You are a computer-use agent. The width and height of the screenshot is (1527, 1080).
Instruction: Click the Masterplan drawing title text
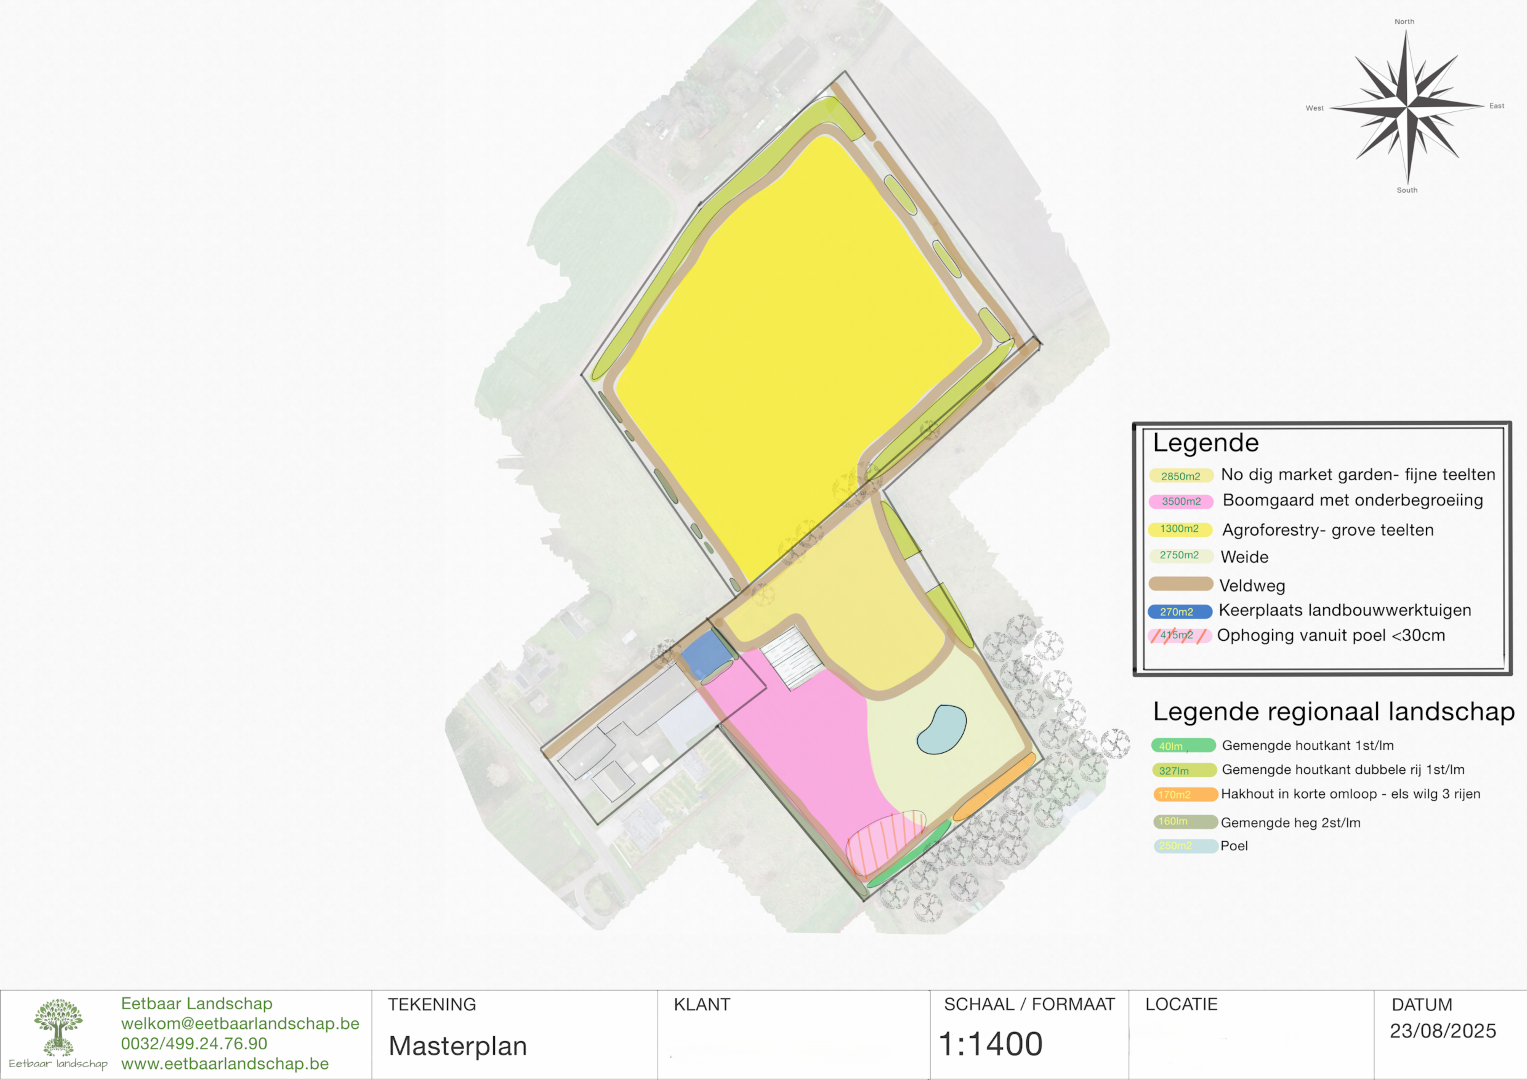[457, 1046]
